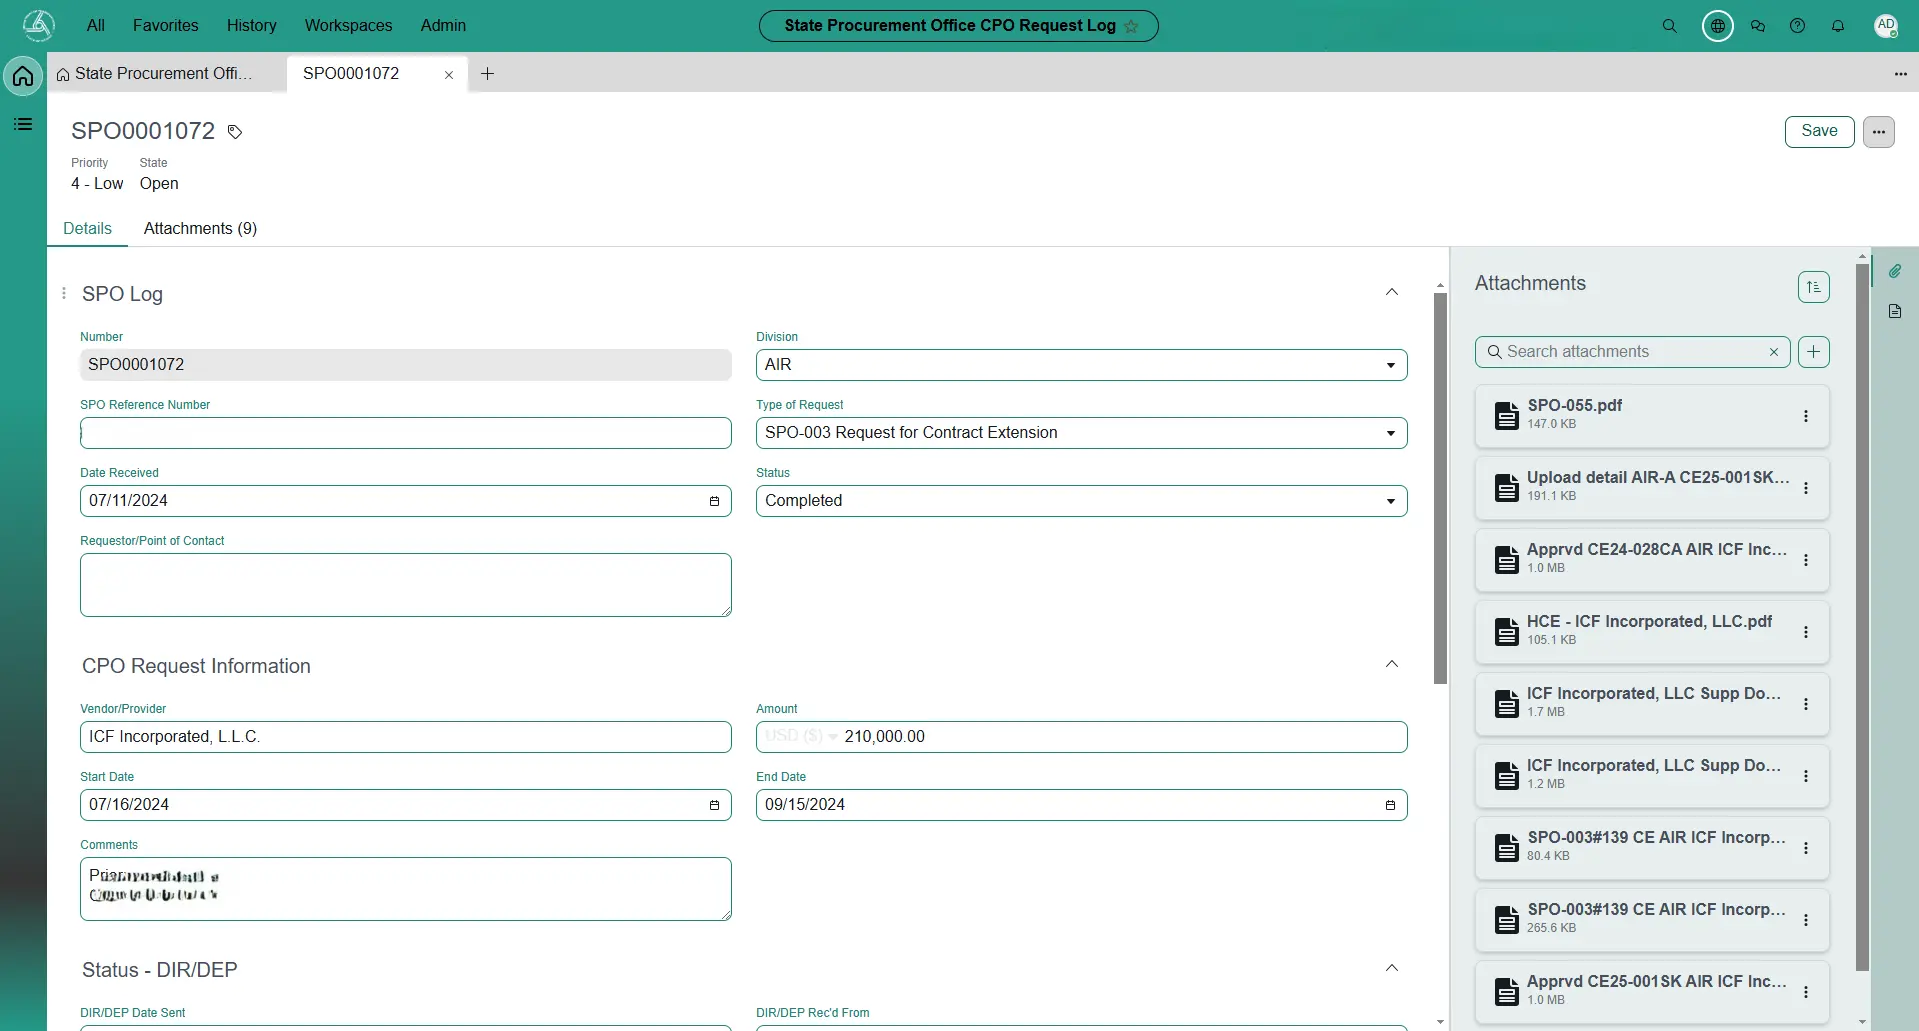Click the attachments panel scrollbar
Viewport: 1919px width, 1031px height.
click(x=1862, y=617)
